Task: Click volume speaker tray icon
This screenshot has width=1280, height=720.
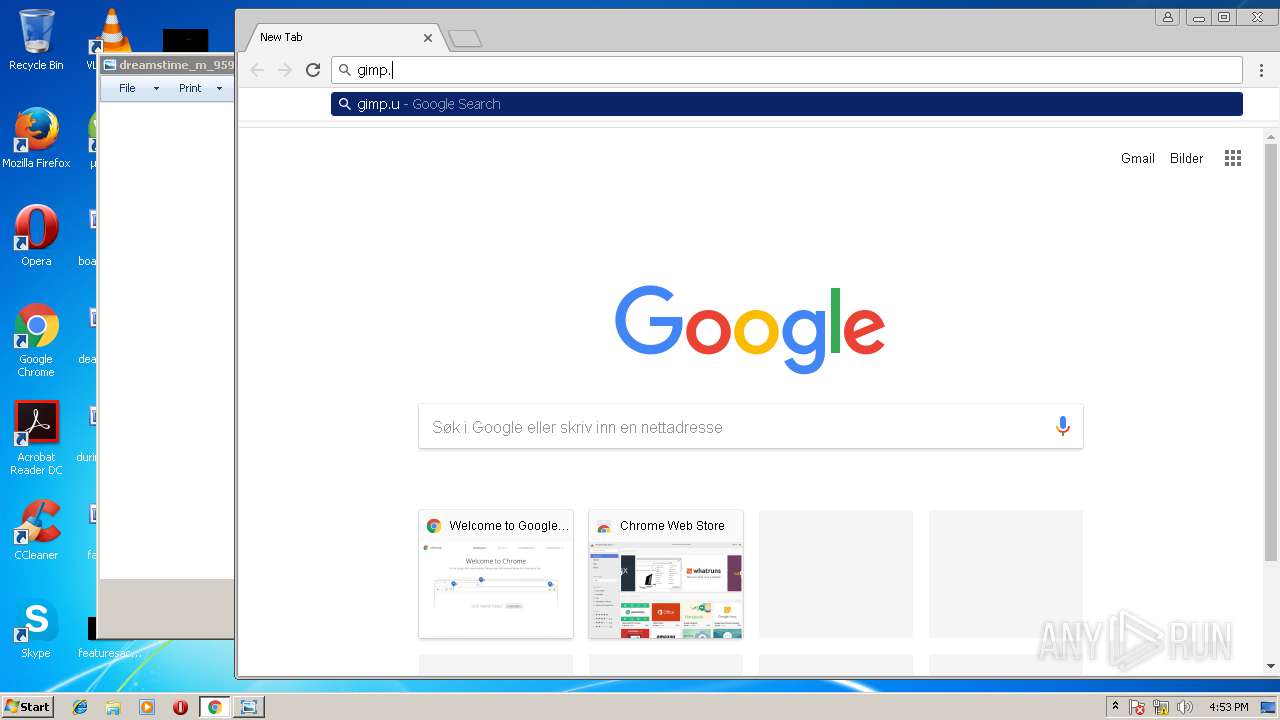Action: pos(1185,707)
